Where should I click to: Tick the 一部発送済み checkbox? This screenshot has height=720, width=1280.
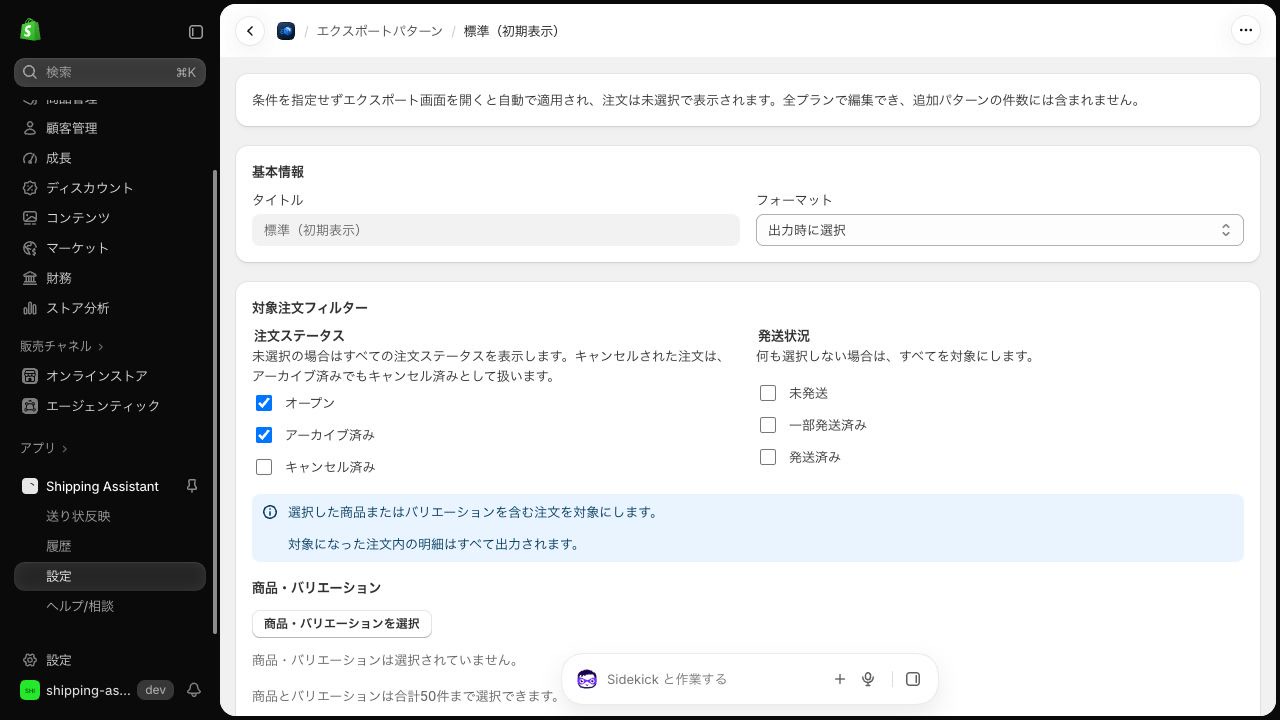pos(768,425)
